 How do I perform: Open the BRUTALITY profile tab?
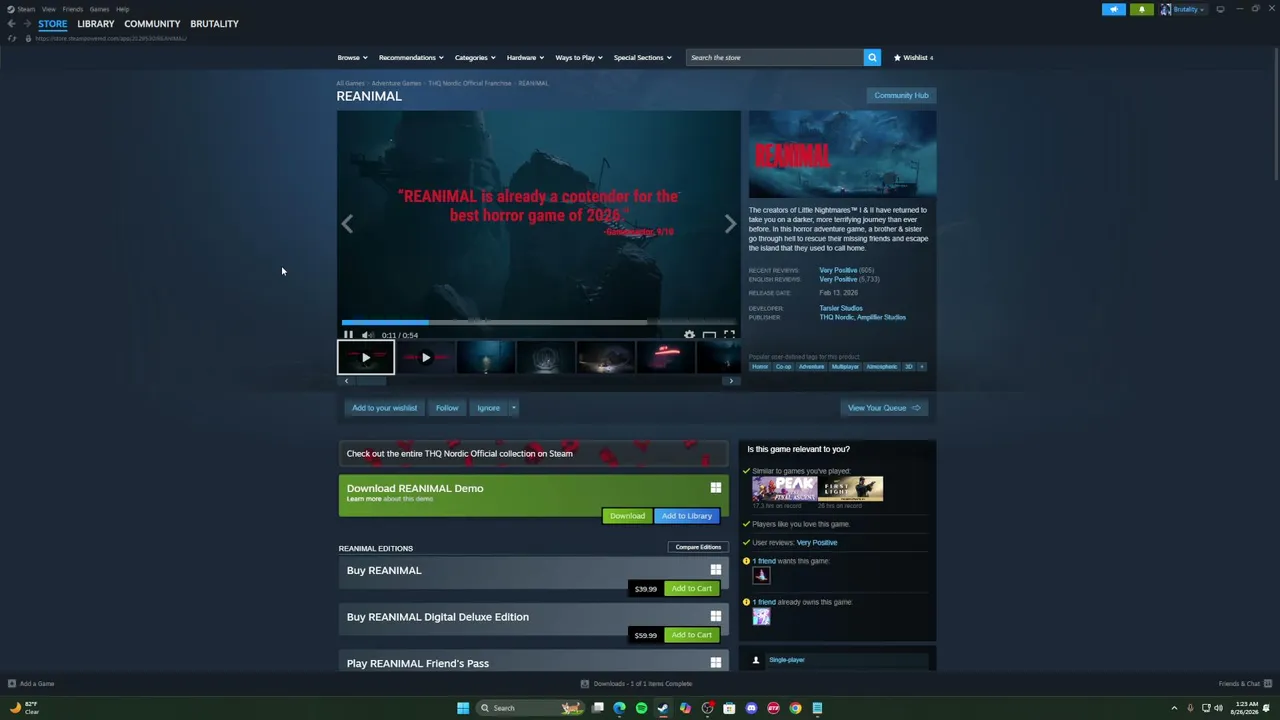coord(214,24)
